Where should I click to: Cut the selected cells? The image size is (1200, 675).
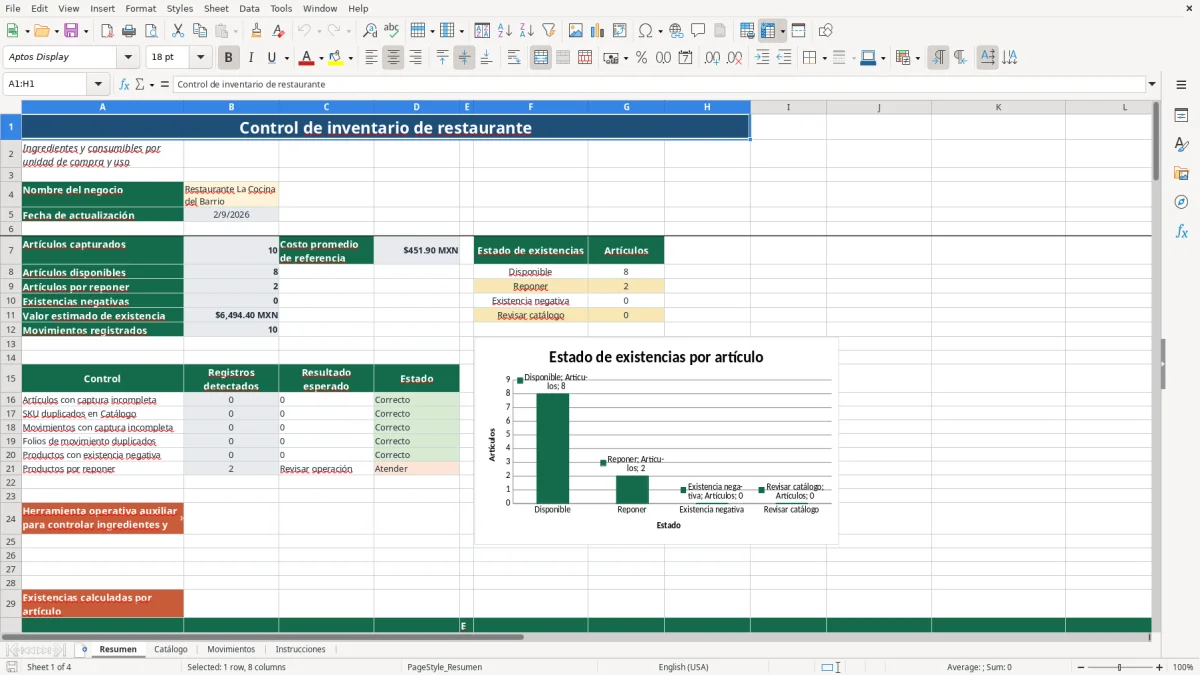[x=177, y=31]
